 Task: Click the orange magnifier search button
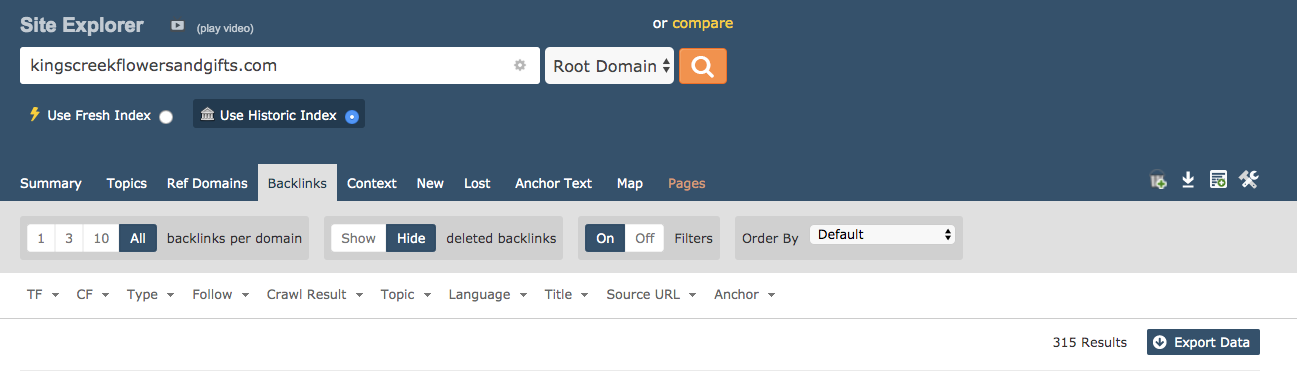coord(703,66)
